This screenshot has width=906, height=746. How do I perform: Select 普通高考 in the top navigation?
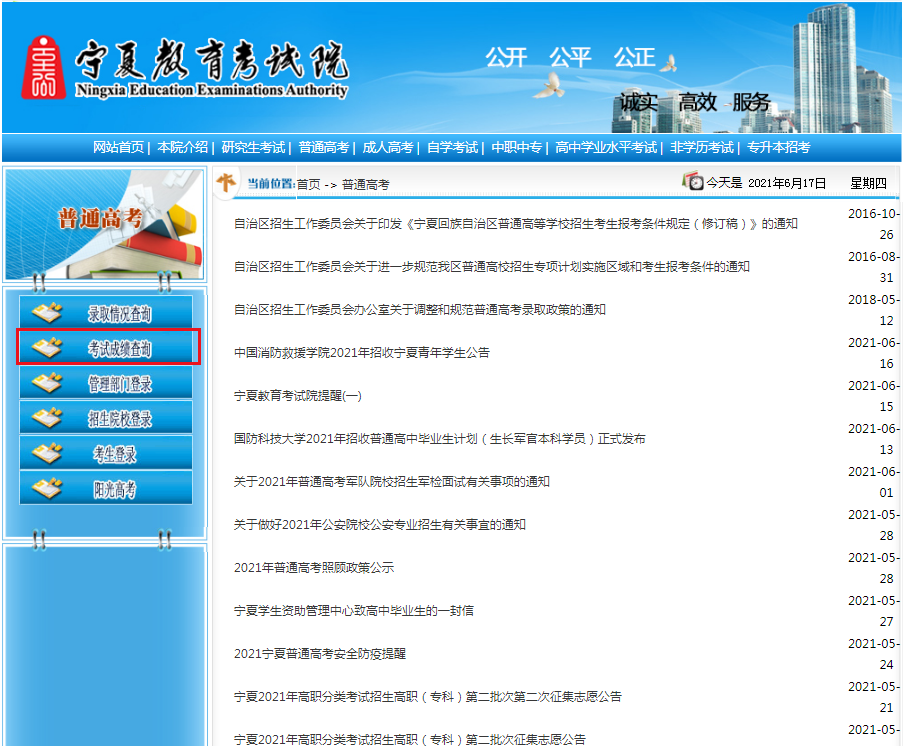click(x=324, y=147)
